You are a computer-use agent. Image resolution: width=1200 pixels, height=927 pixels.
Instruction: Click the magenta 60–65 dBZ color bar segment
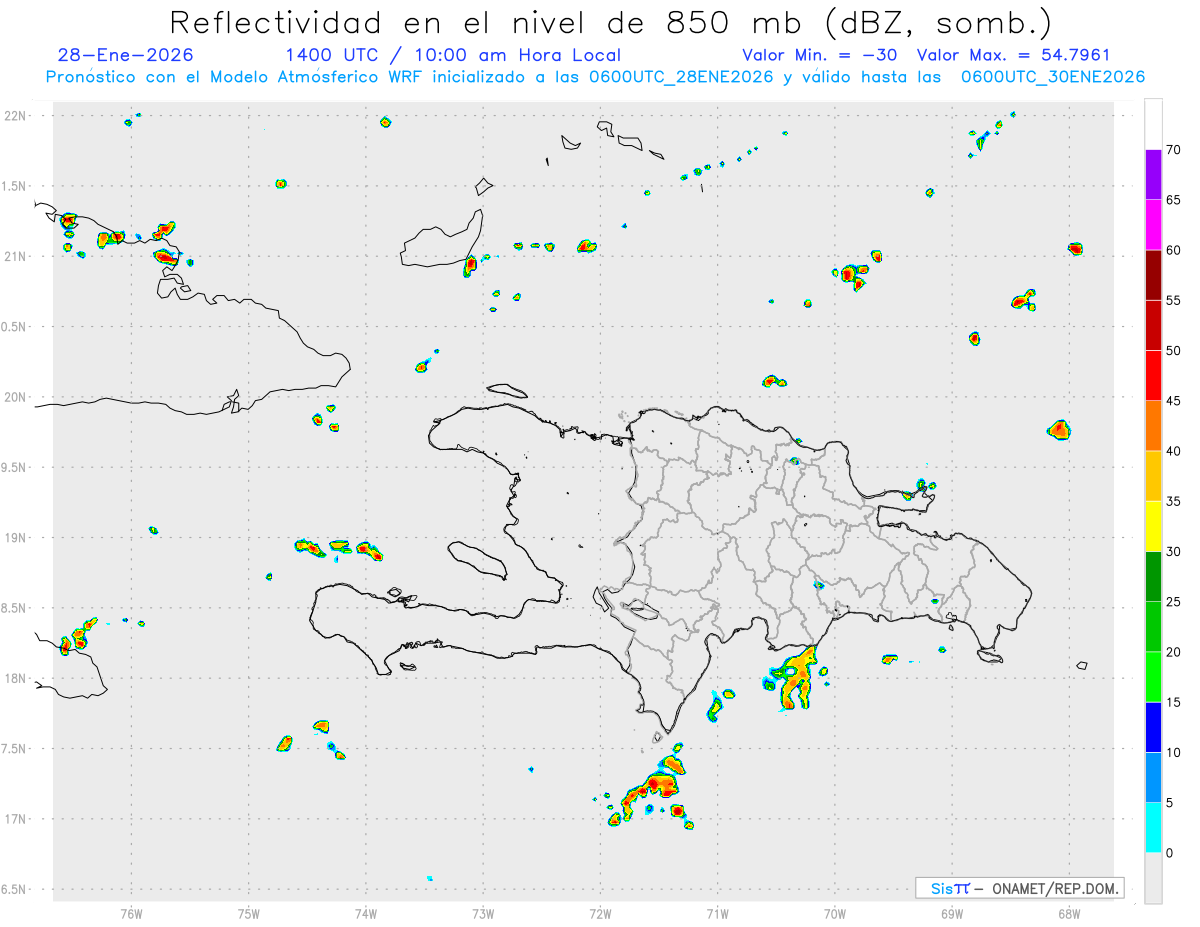pos(1153,225)
